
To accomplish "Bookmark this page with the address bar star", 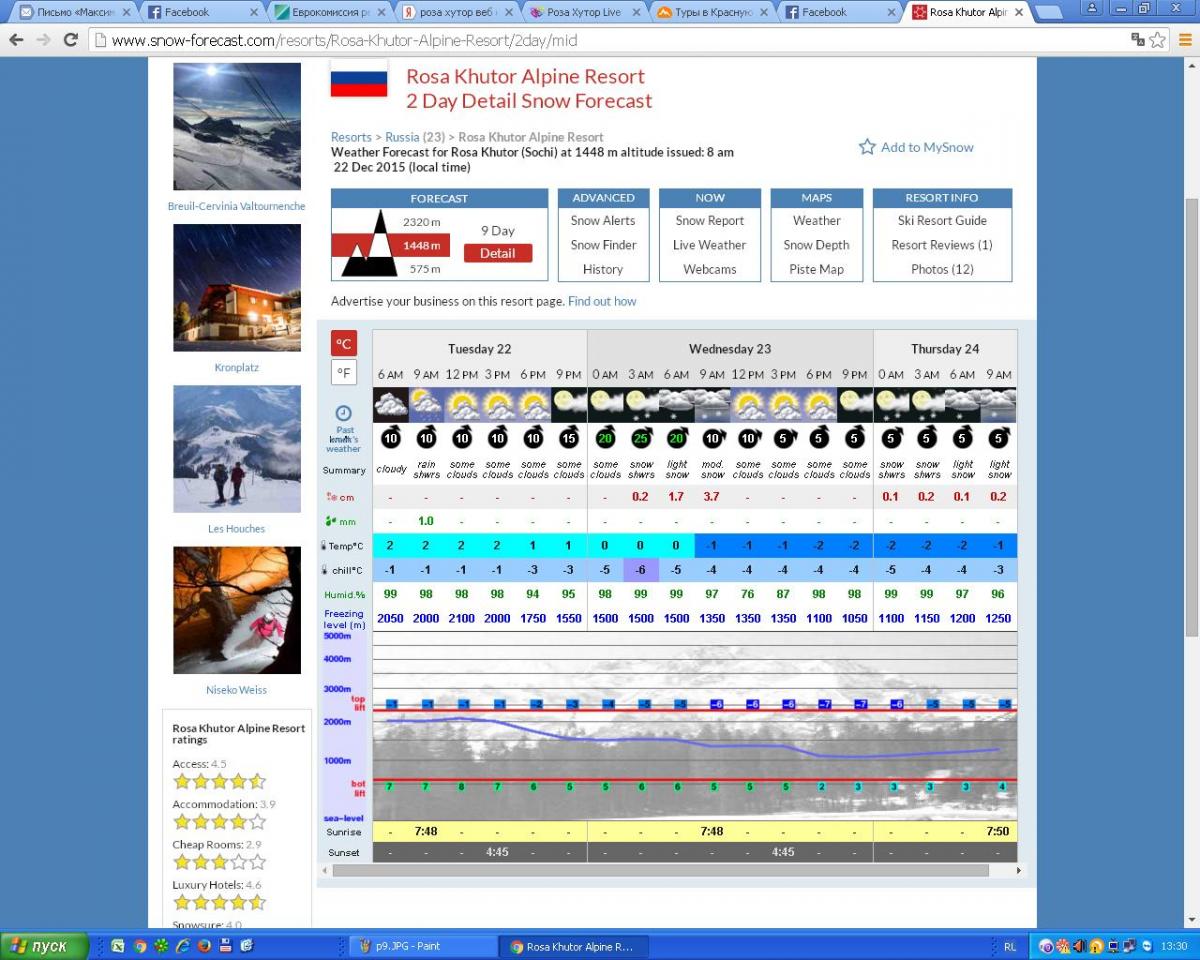I will click(x=1158, y=40).
